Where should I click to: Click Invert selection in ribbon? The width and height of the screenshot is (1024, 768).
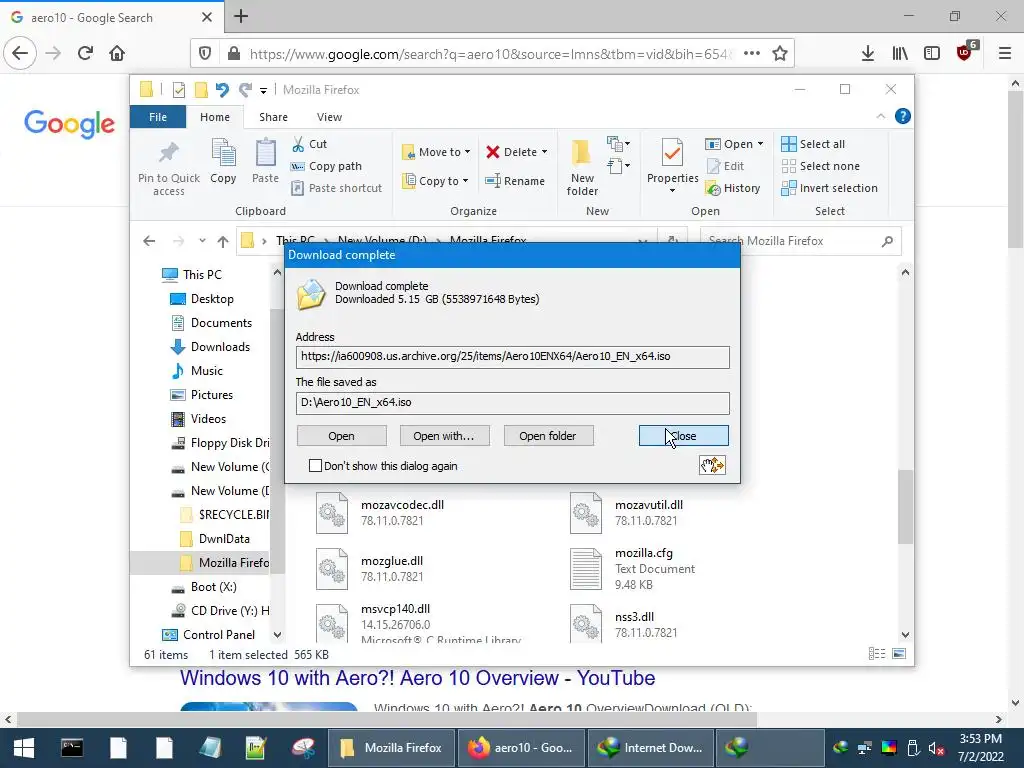point(829,188)
